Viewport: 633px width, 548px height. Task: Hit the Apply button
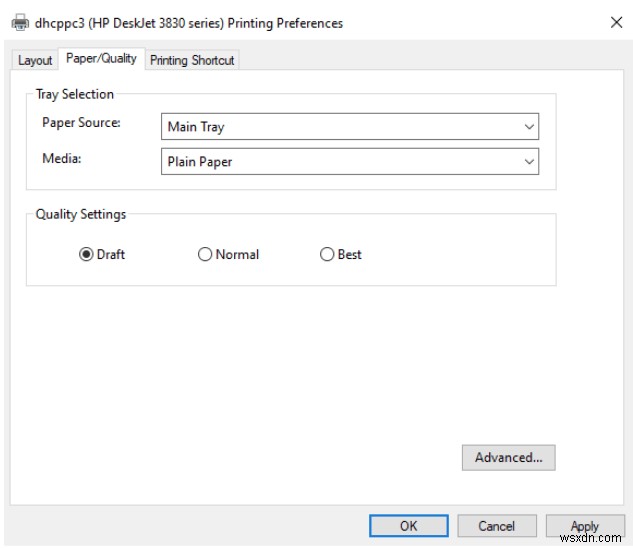click(584, 526)
